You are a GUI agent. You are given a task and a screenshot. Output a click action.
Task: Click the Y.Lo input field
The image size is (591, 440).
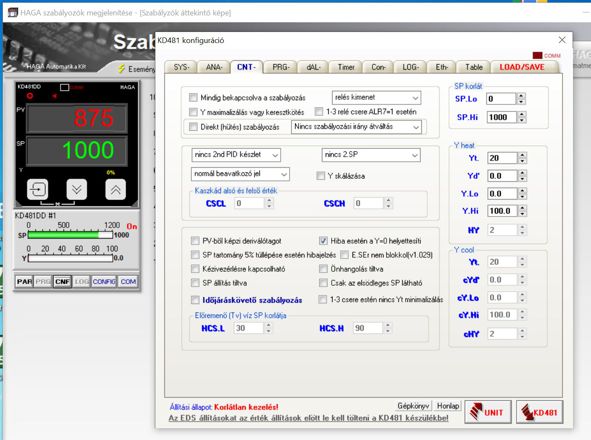[x=502, y=194]
